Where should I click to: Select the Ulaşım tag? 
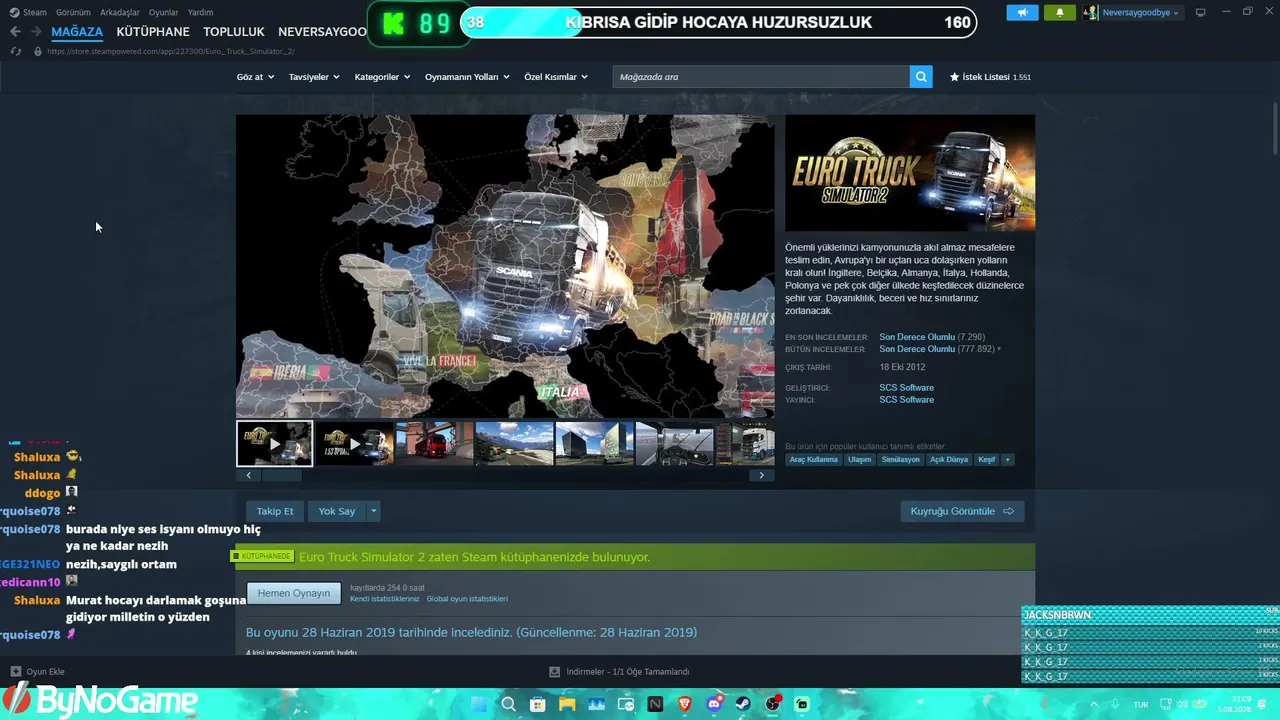pyautogui.click(x=860, y=460)
